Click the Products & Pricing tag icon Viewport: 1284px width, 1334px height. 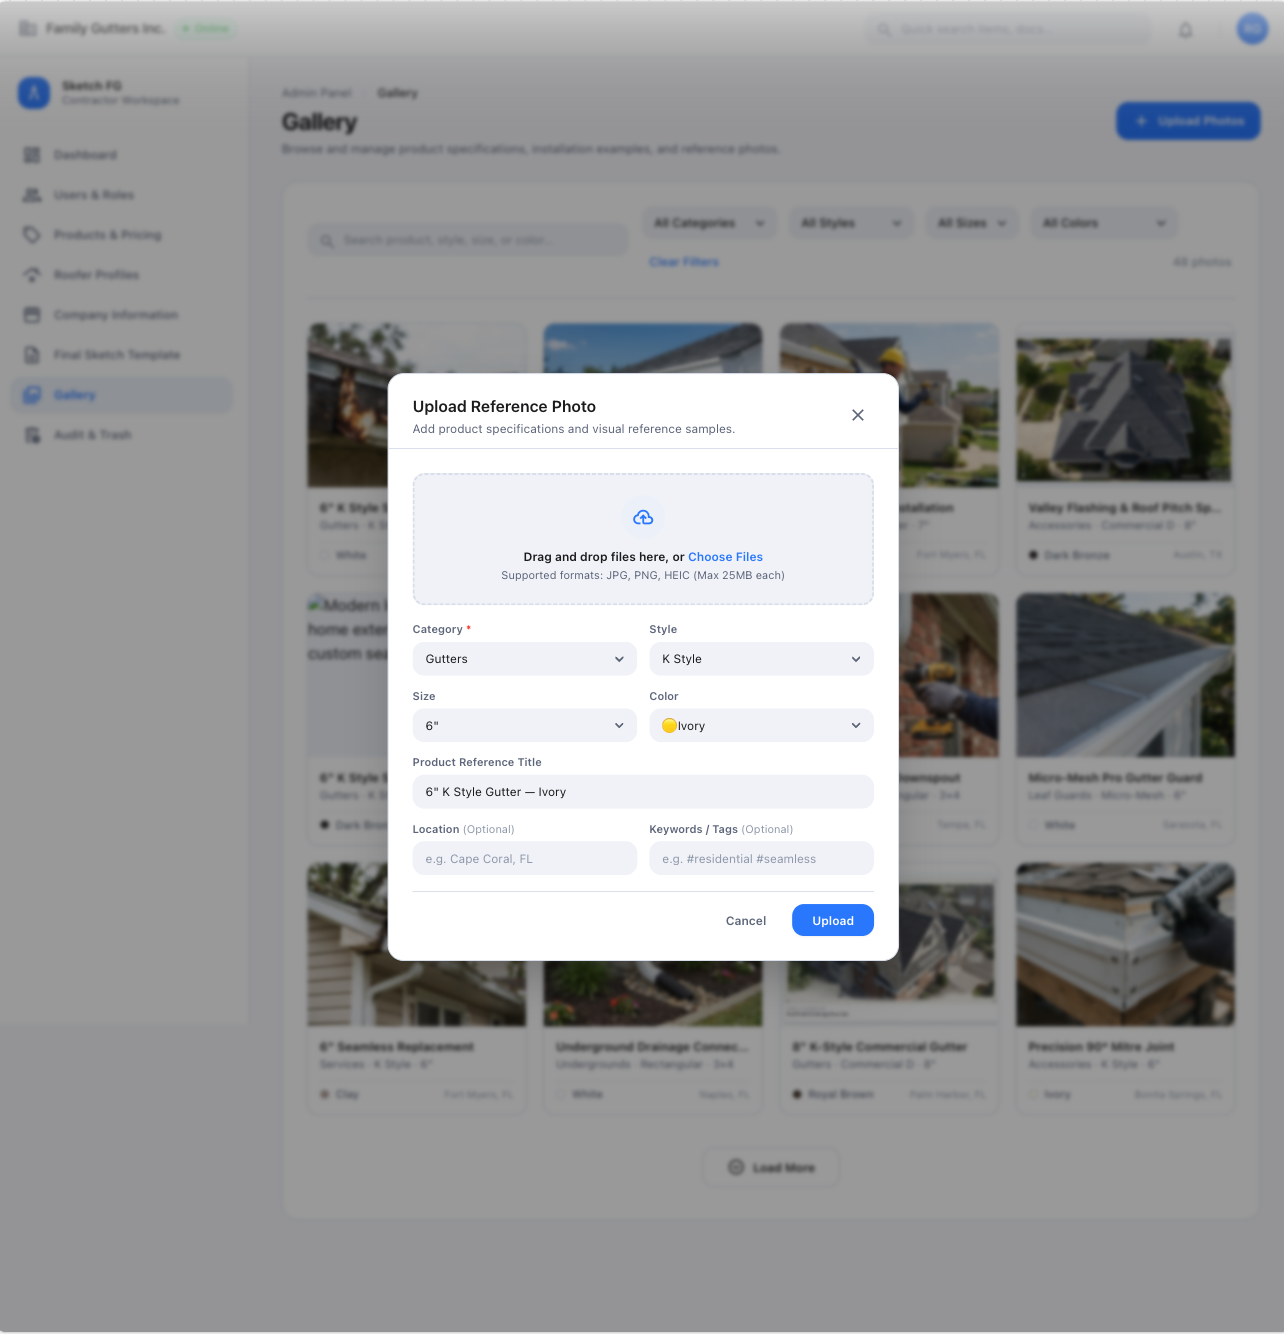[32, 235]
